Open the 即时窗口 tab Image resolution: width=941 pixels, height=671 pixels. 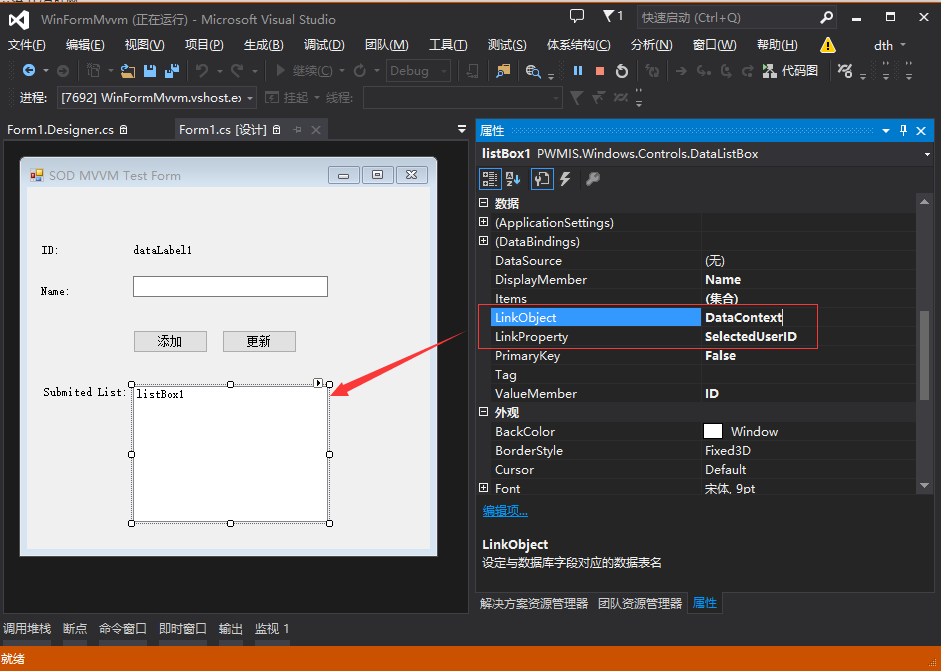pyautogui.click(x=183, y=628)
